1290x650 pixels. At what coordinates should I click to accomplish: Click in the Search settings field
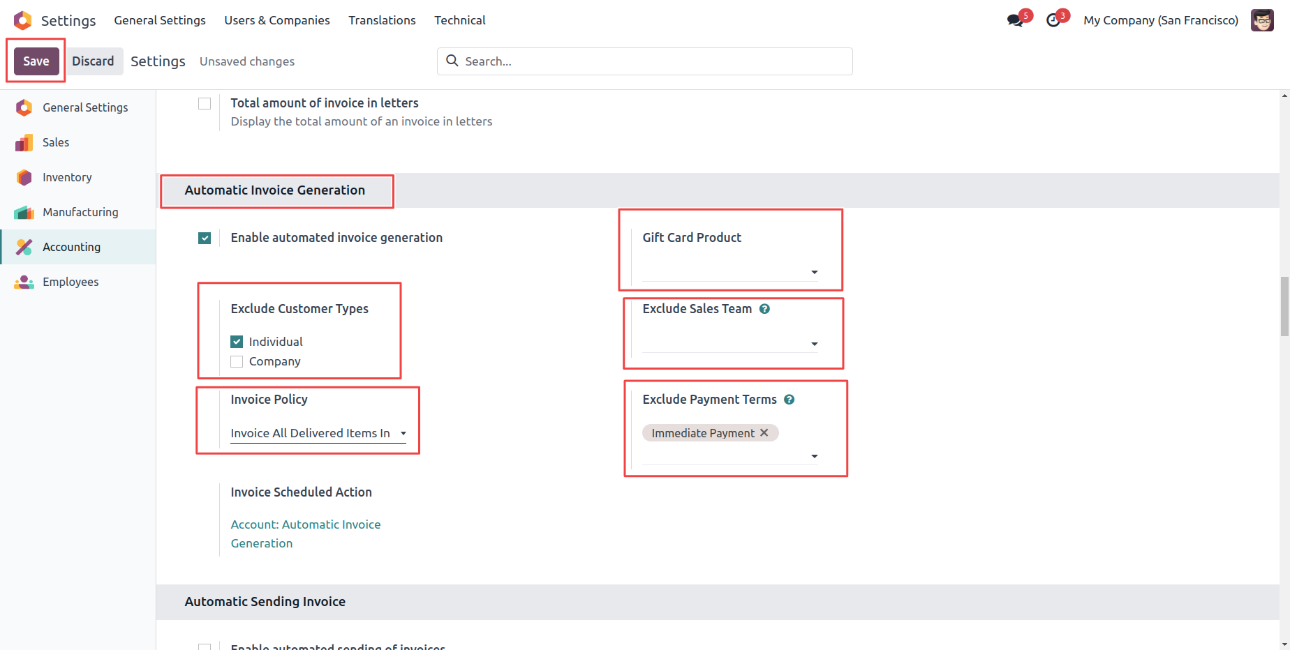[x=650, y=61]
